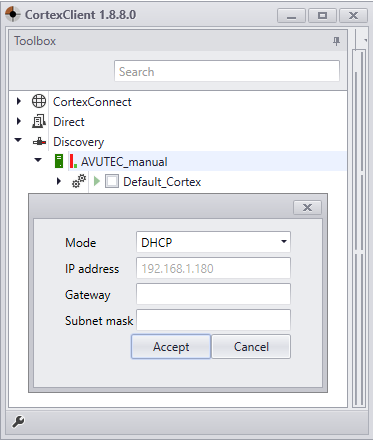Select the Default_Cortex tree item

[162, 182]
